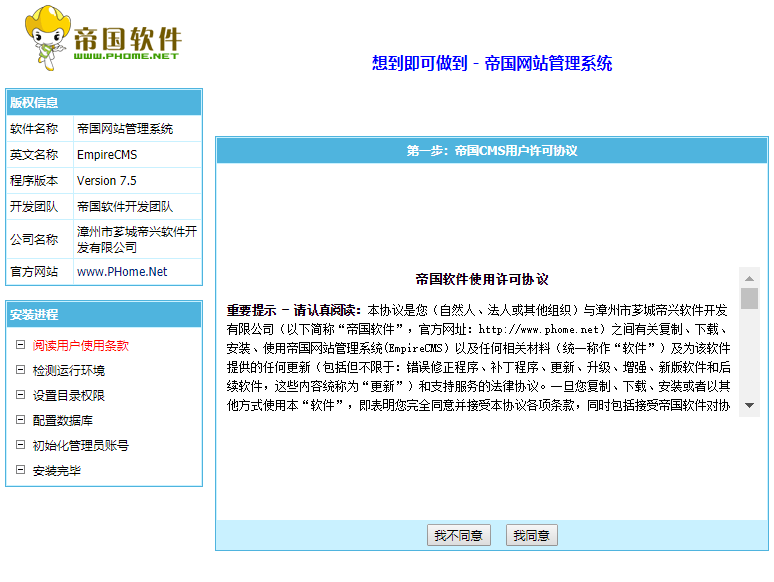Click the license agreement scrollbar thumb

pos(749,298)
